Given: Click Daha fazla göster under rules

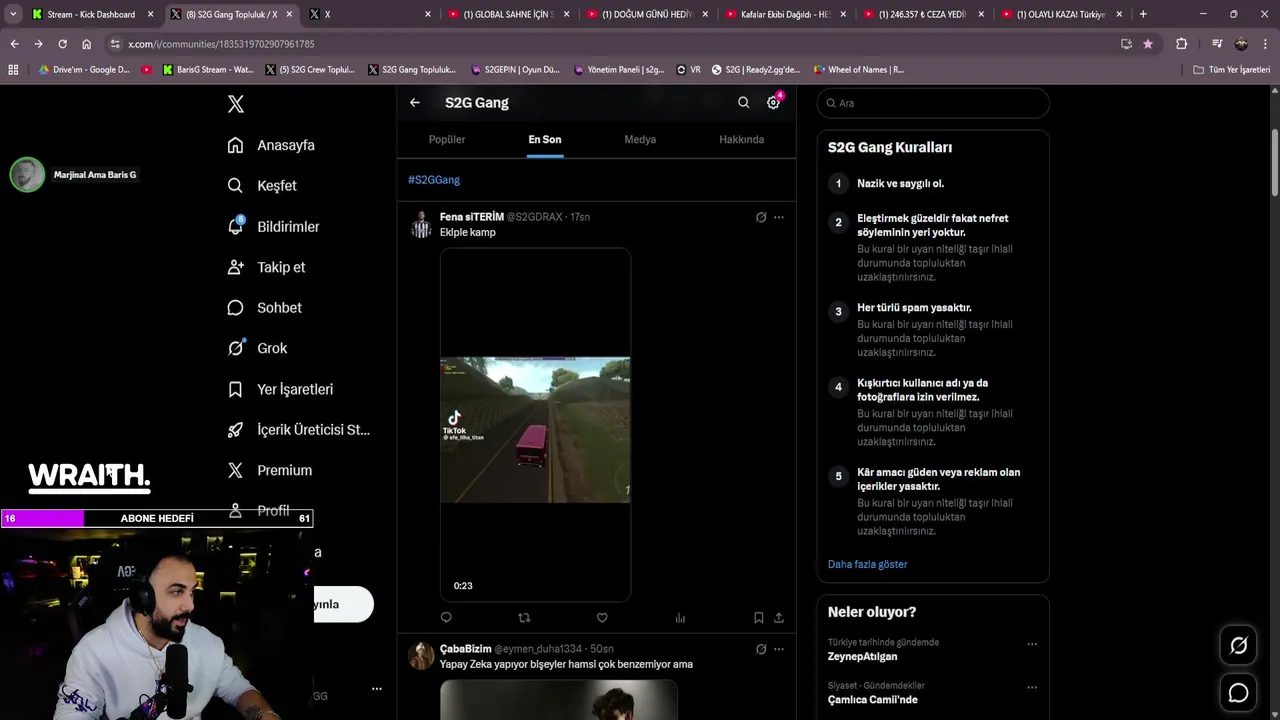Looking at the screenshot, I should (x=868, y=564).
